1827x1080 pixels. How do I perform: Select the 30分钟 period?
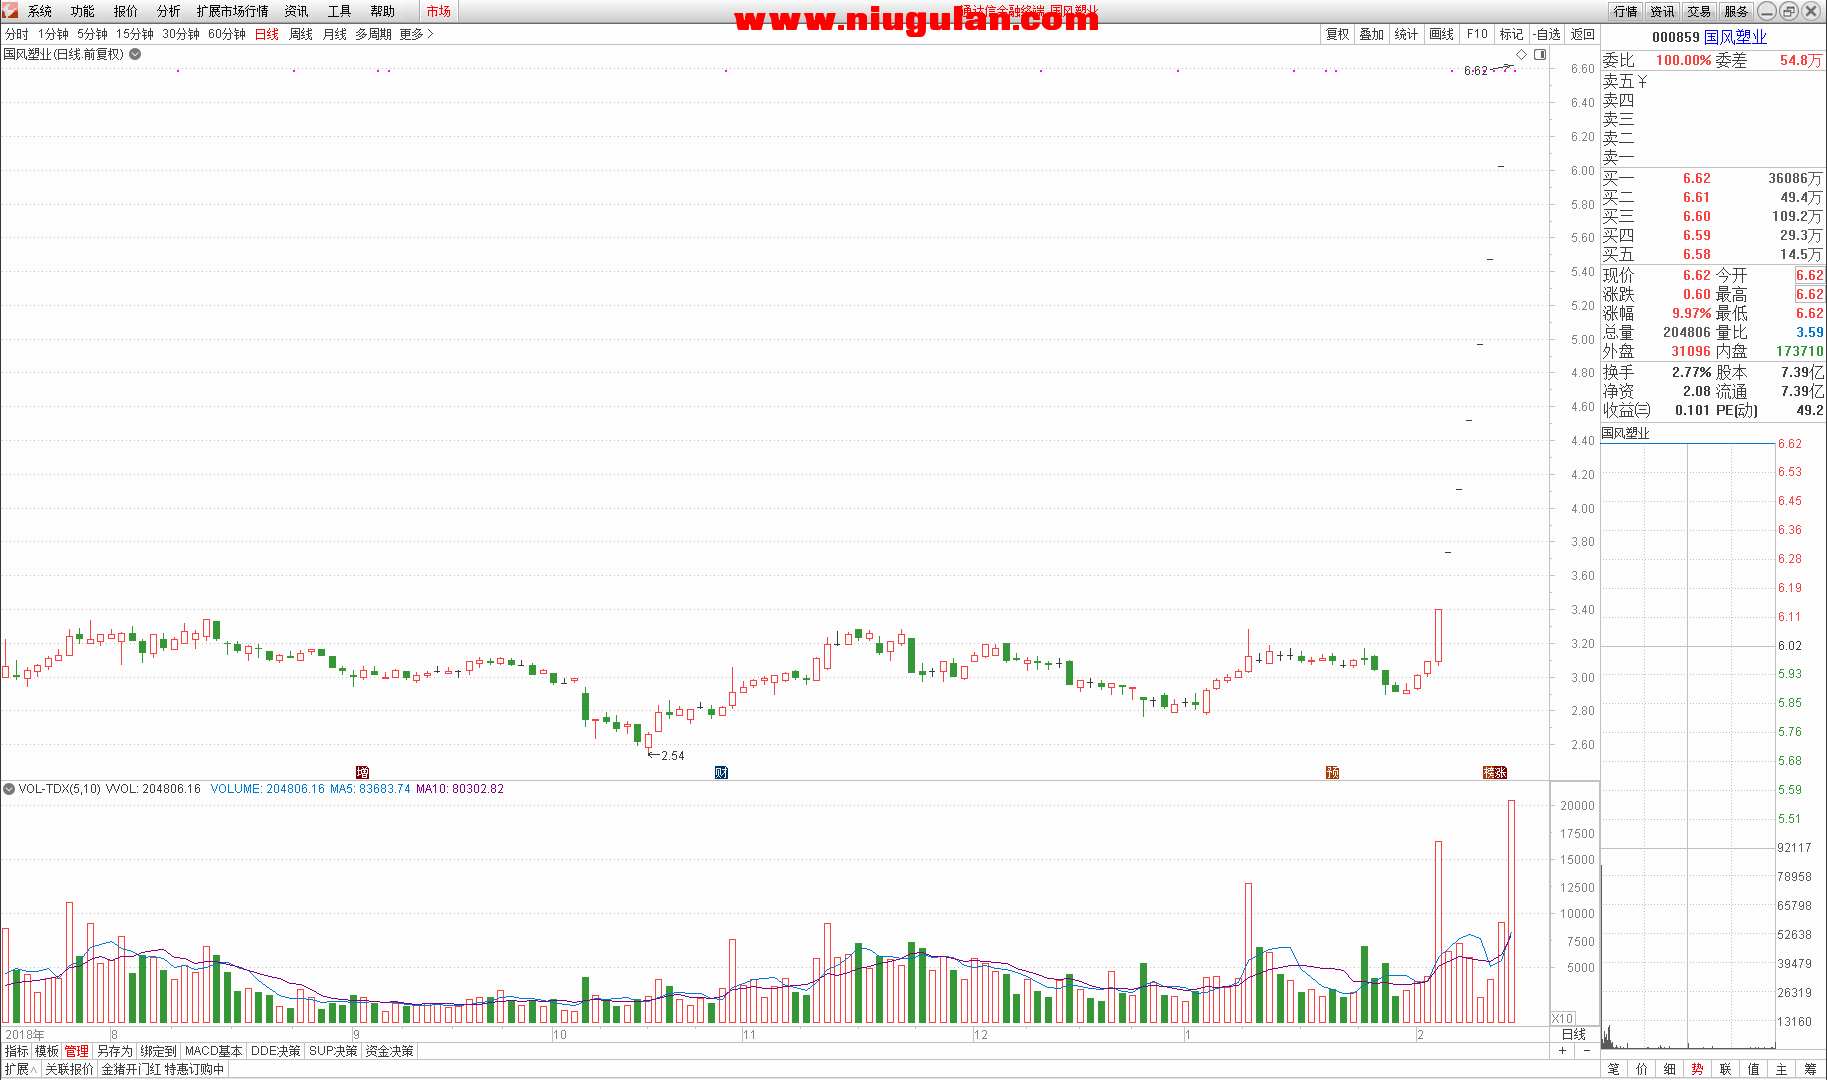tap(181, 34)
